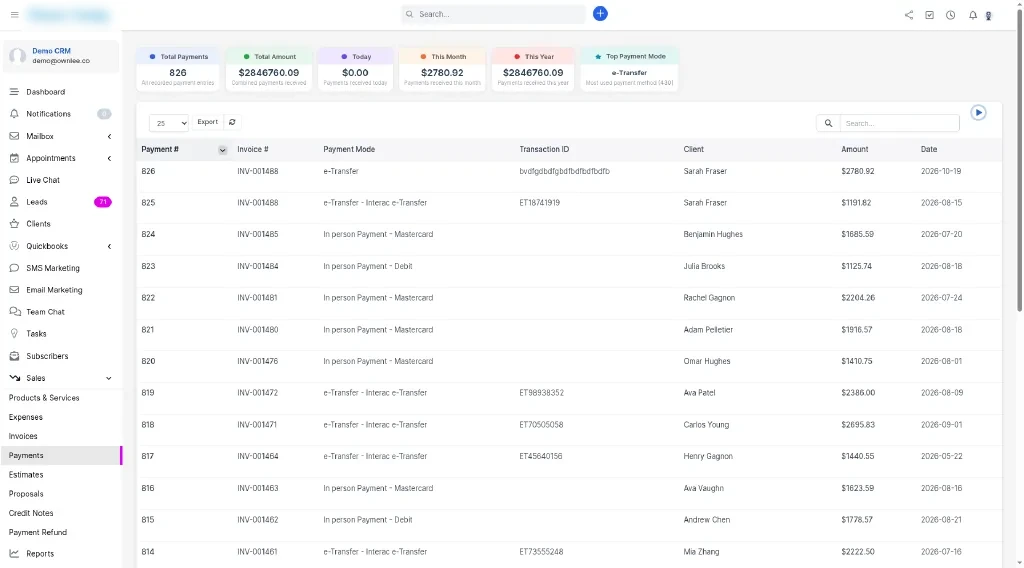The image size is (1024, 568).
Task: Click the Reports chart icon
Action: click(14, 554)
